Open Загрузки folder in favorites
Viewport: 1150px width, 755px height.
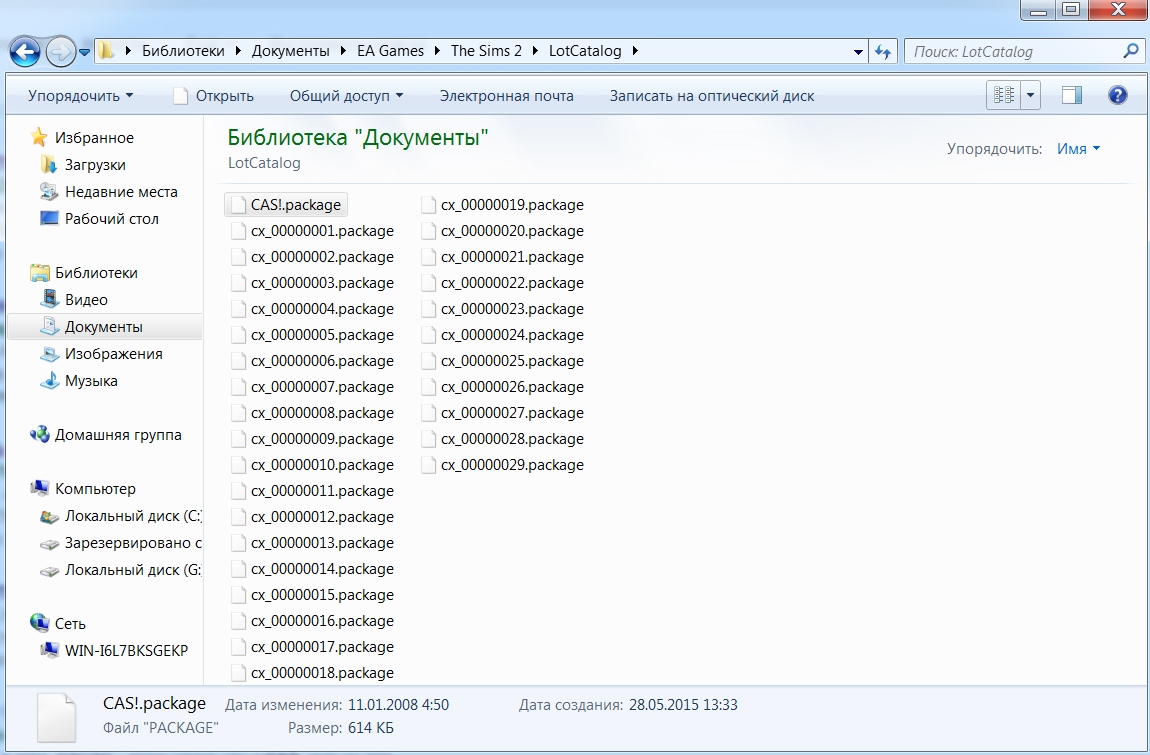95,165
